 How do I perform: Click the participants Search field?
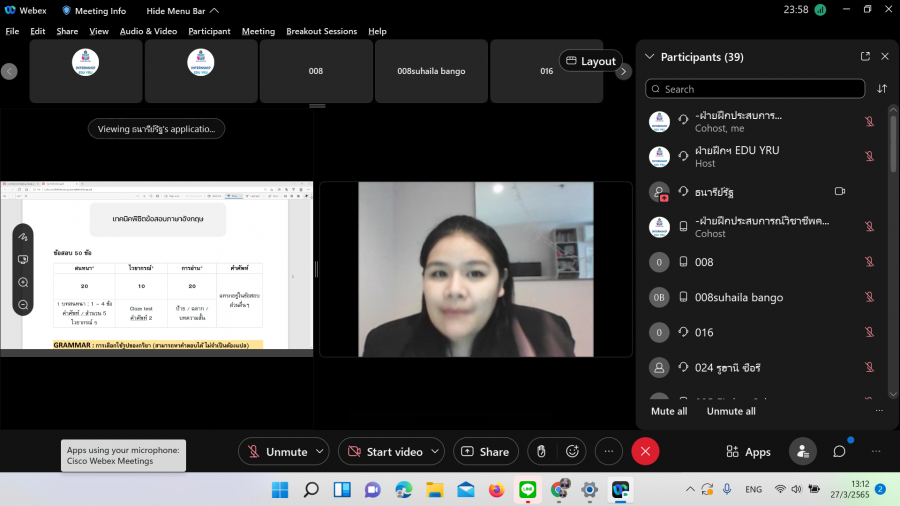(755, 89)
